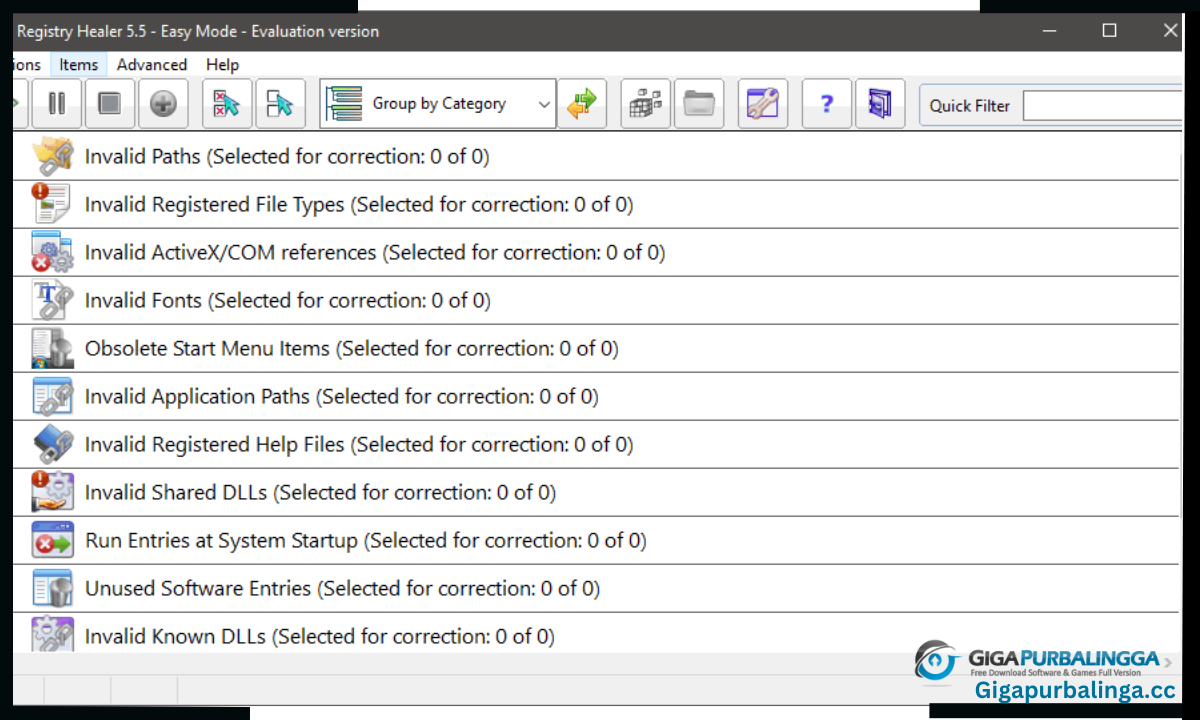The width and height of the screenshot is (1200, 720).
Task: Click the Invalid ActiveX/COM references icon
Action: pos(52,252)
